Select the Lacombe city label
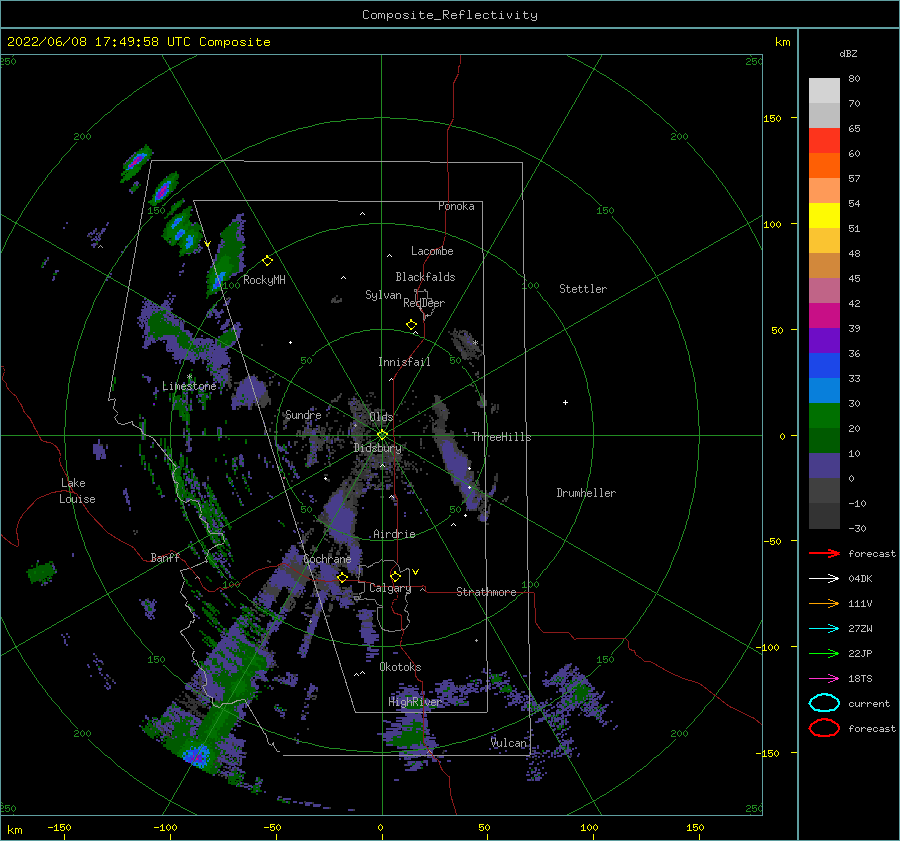This screenshot has height=841, width=900. click(x=432, y=251)
